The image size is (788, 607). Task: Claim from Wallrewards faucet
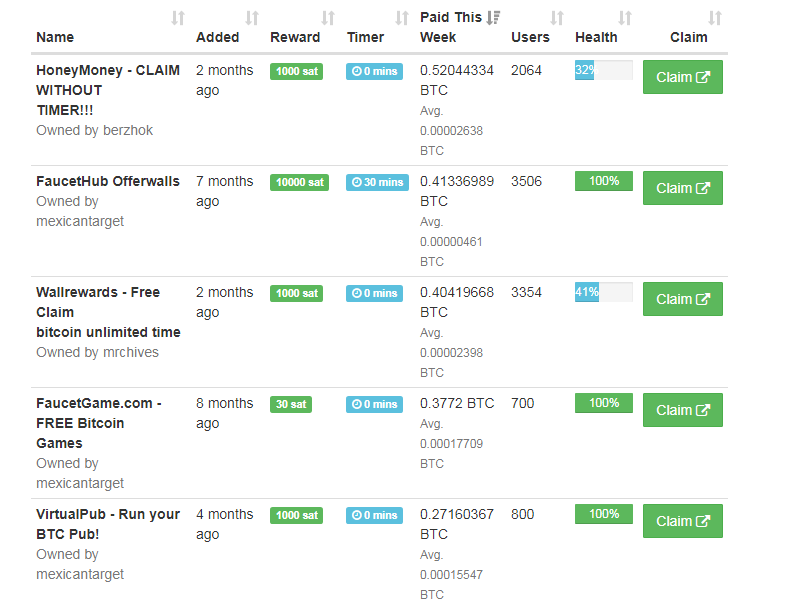tap(682, 299)
